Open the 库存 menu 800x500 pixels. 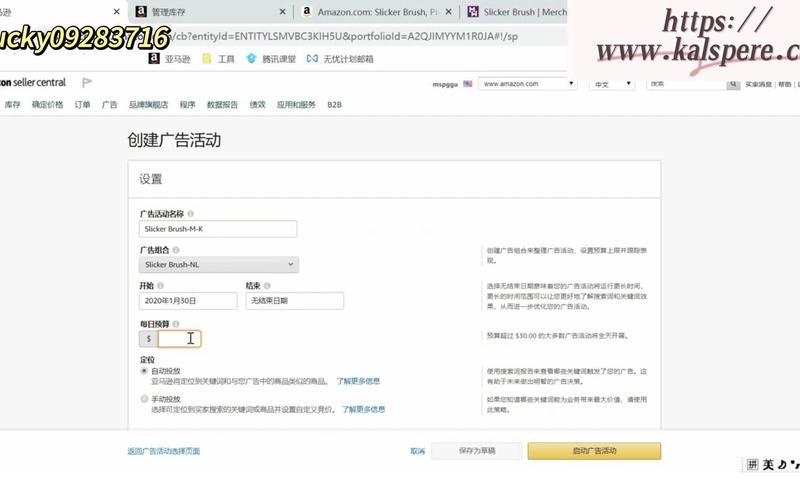(12, 105)
